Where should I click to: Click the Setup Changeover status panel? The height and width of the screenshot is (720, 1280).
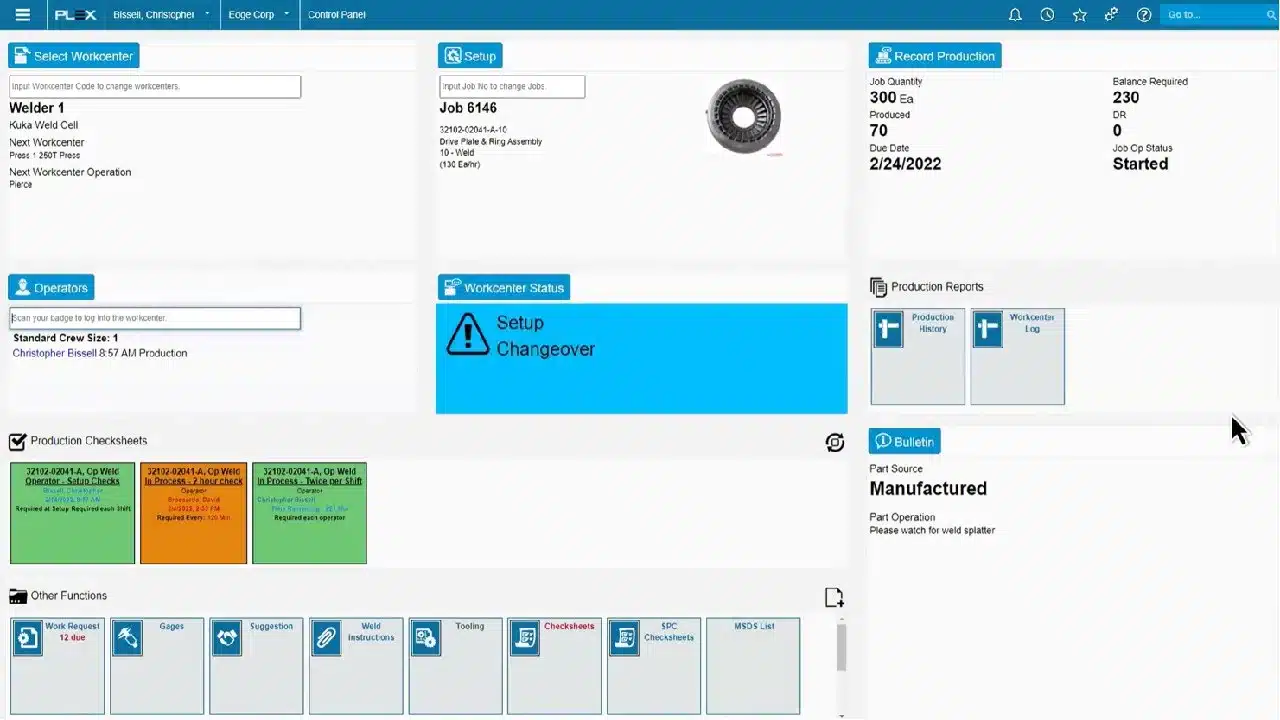click(x=641, y=358)
